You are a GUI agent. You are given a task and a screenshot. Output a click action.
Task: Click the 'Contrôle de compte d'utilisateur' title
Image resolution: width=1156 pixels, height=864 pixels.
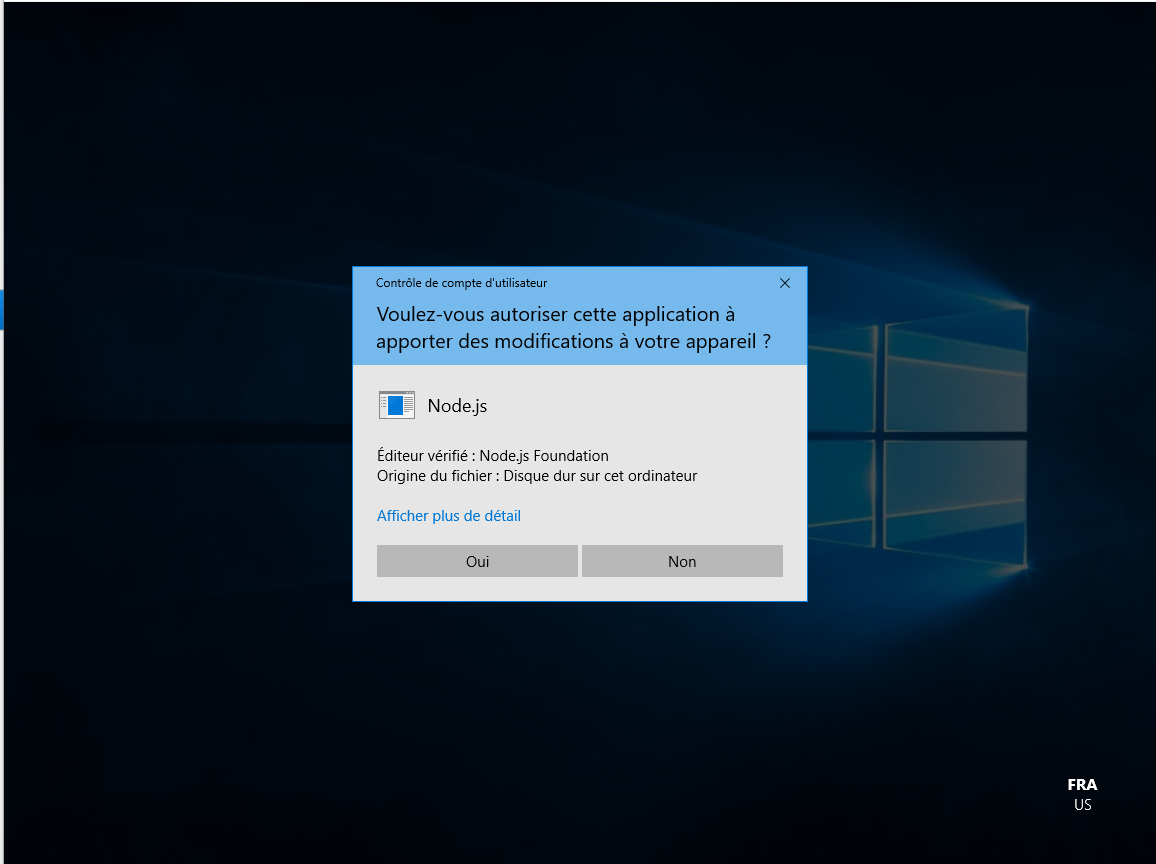[x=462, y=283]
